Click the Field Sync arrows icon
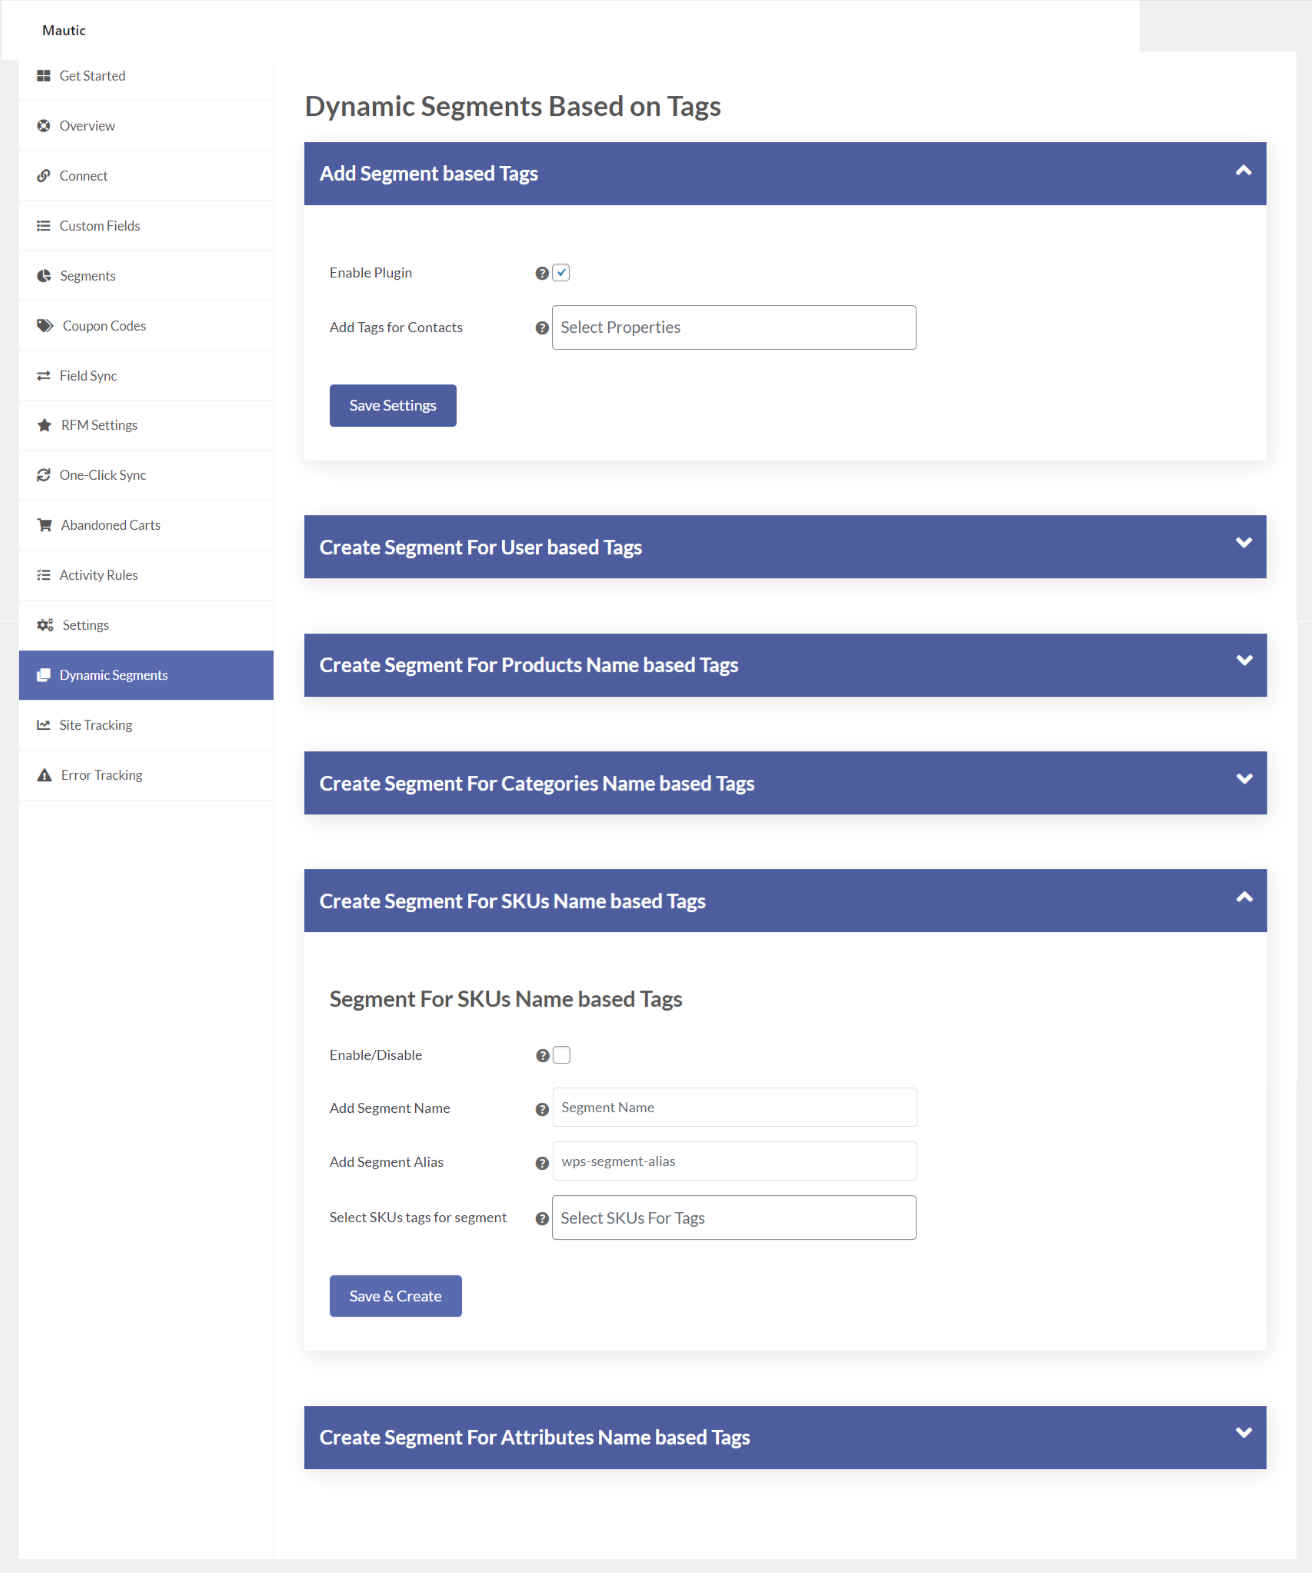 click(43, 376)
